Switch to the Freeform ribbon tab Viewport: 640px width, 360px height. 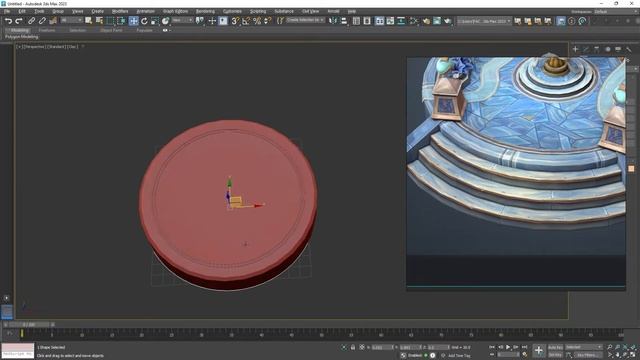click(47, 30)
